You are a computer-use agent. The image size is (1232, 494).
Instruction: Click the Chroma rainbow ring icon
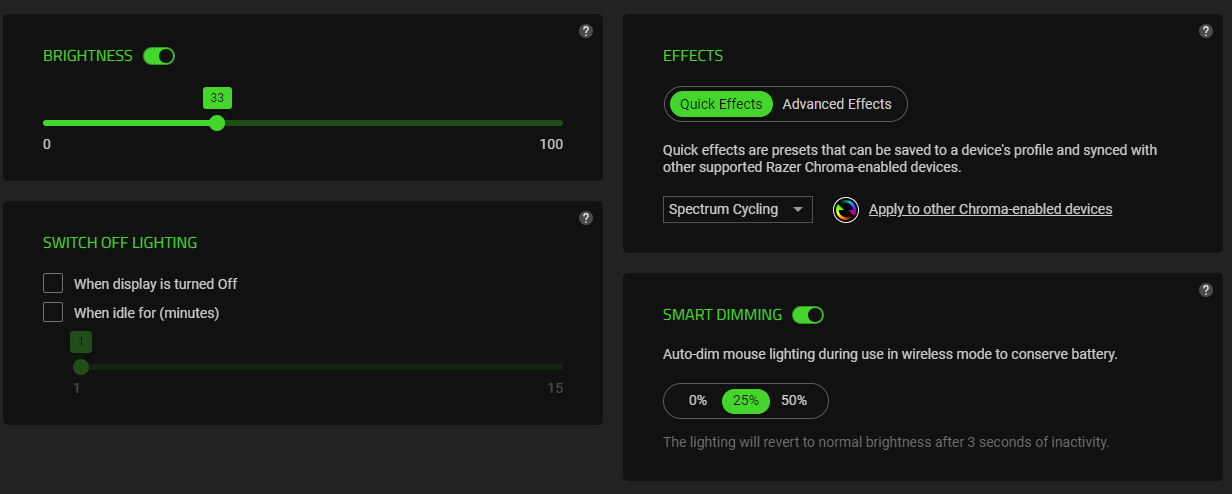846,210
